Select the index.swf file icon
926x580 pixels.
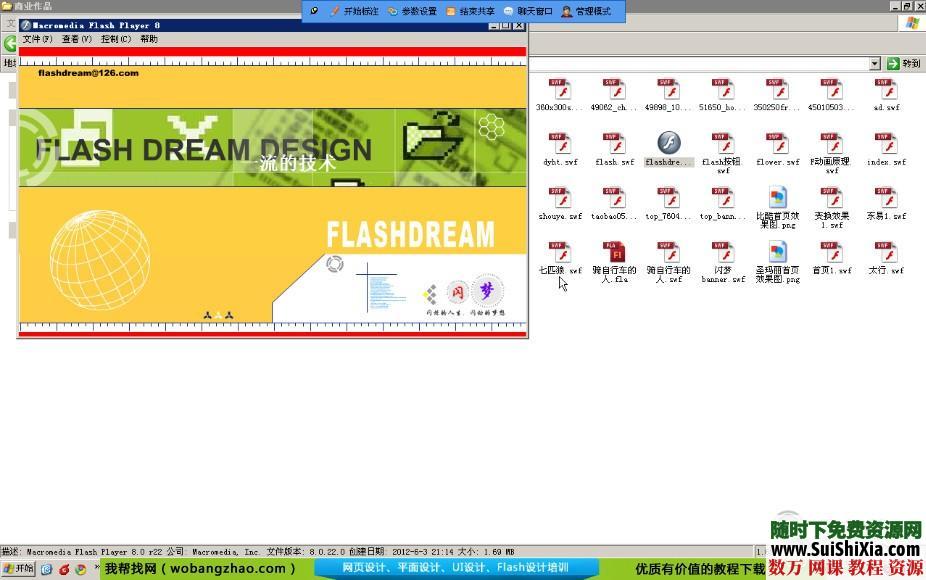[x=885, y=144]
